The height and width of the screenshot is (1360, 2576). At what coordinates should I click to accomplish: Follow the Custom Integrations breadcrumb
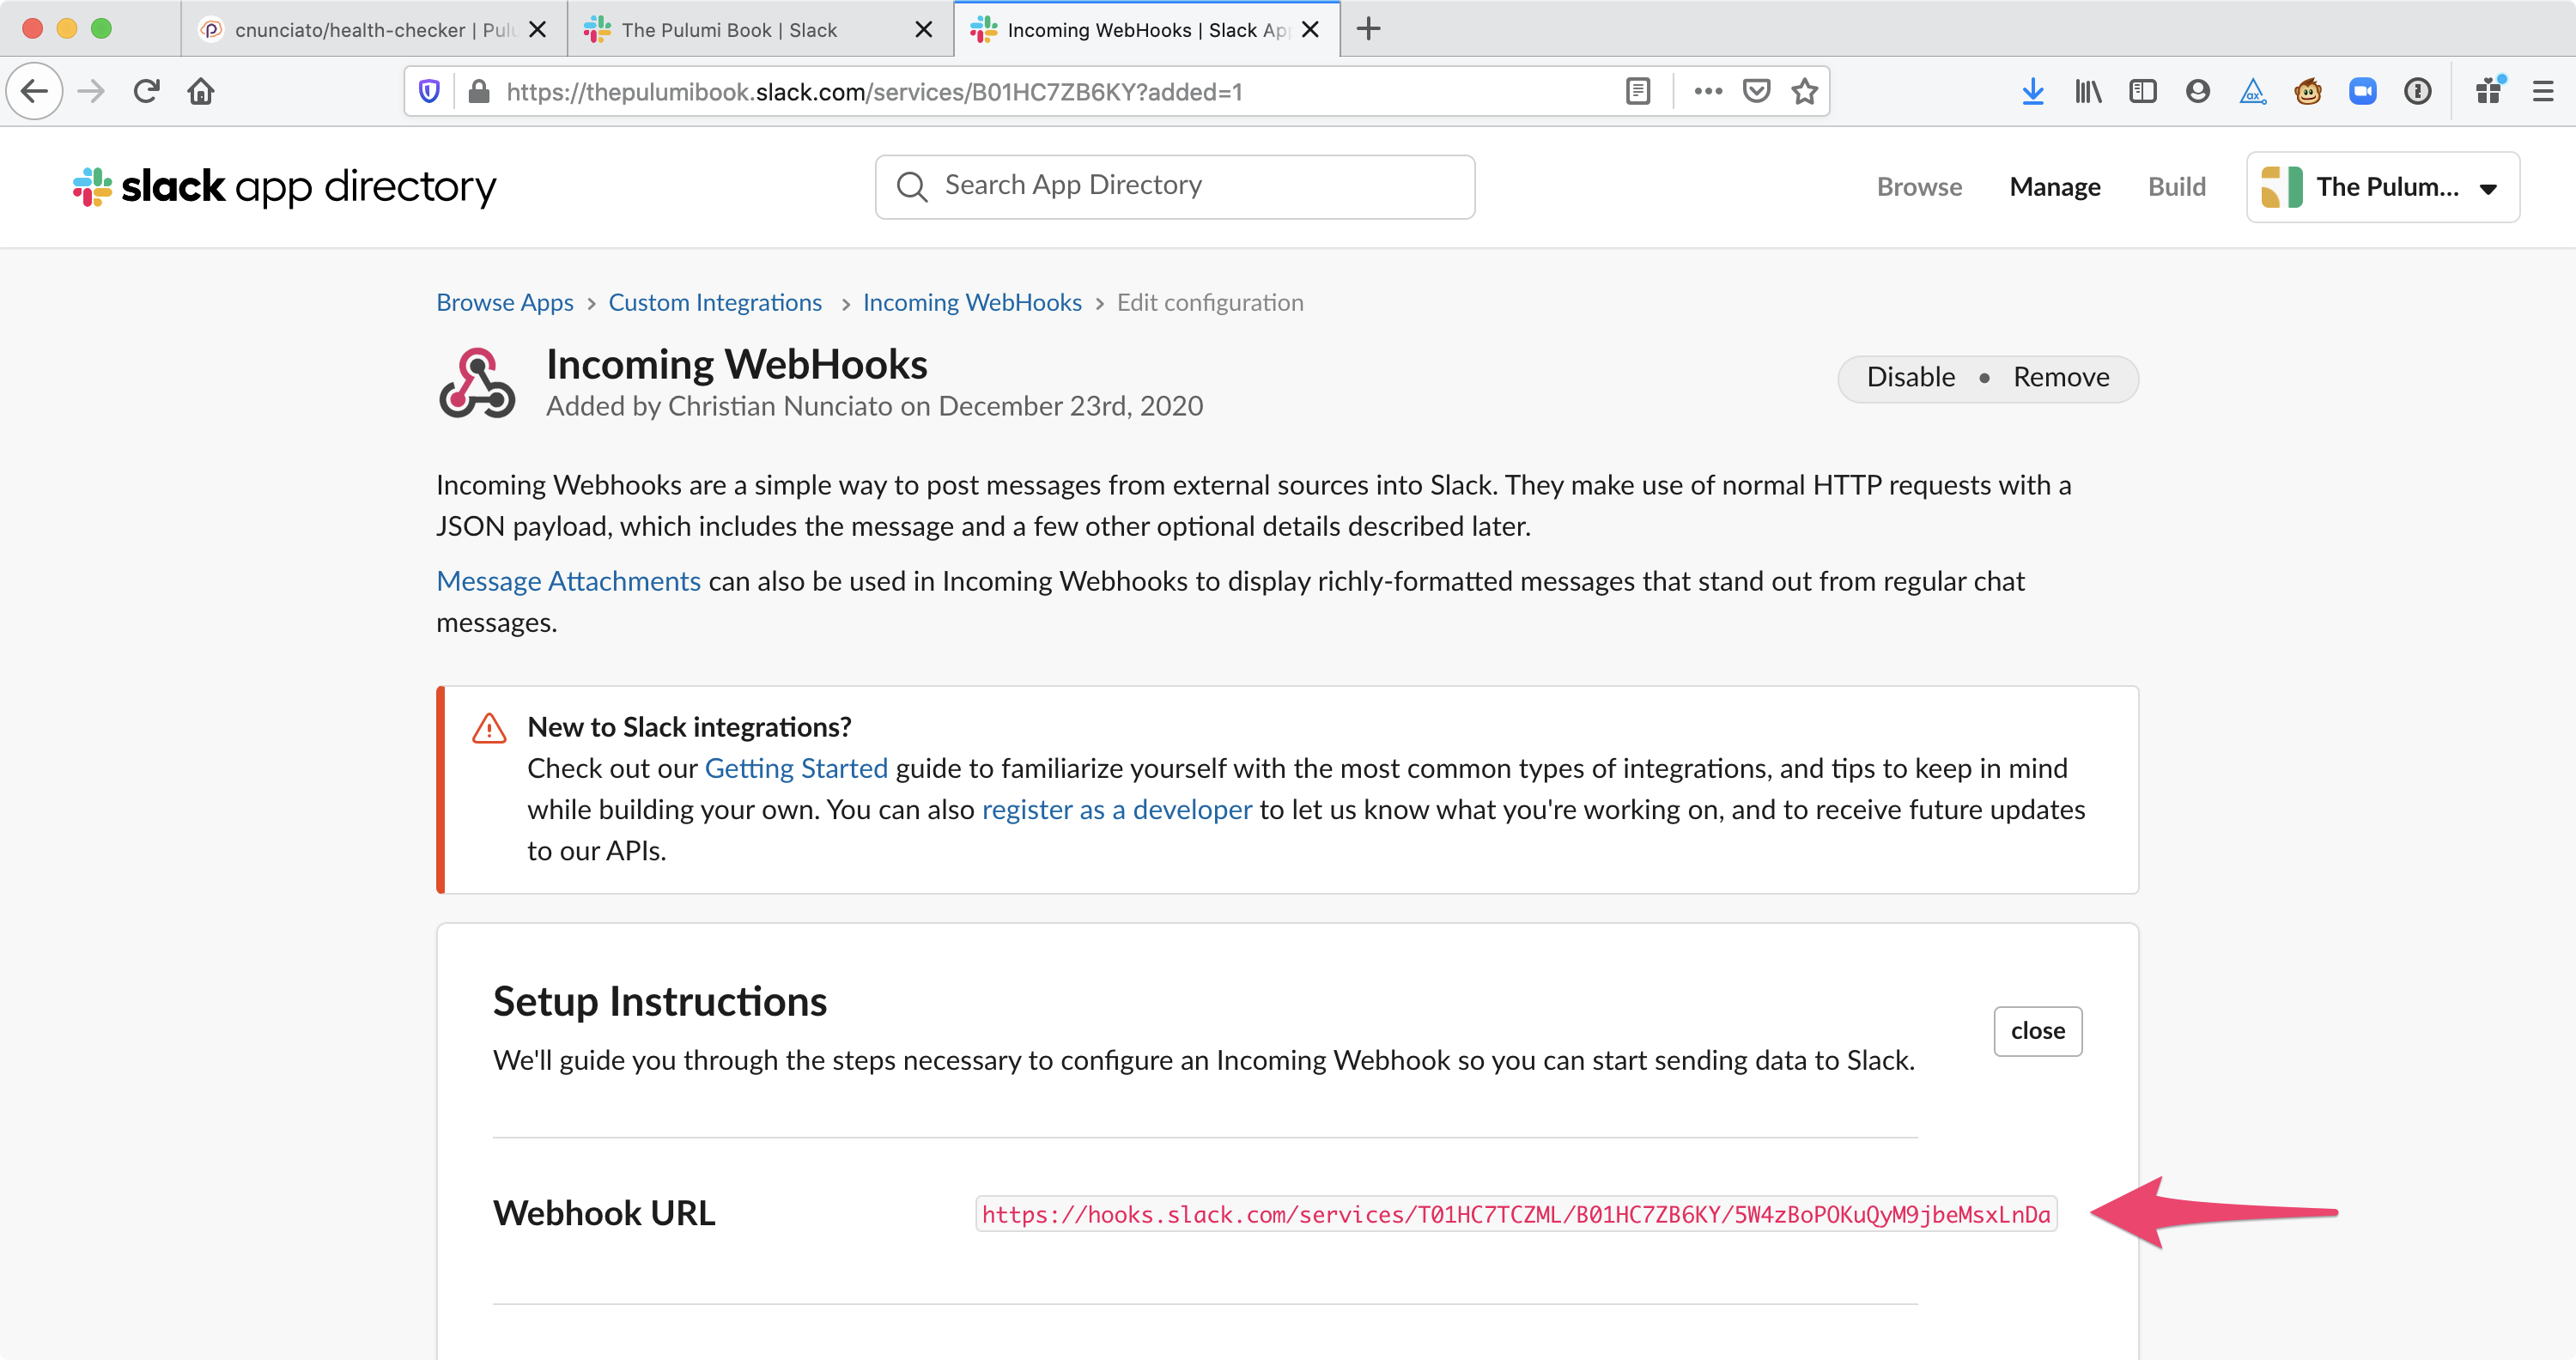click(715, 302)
